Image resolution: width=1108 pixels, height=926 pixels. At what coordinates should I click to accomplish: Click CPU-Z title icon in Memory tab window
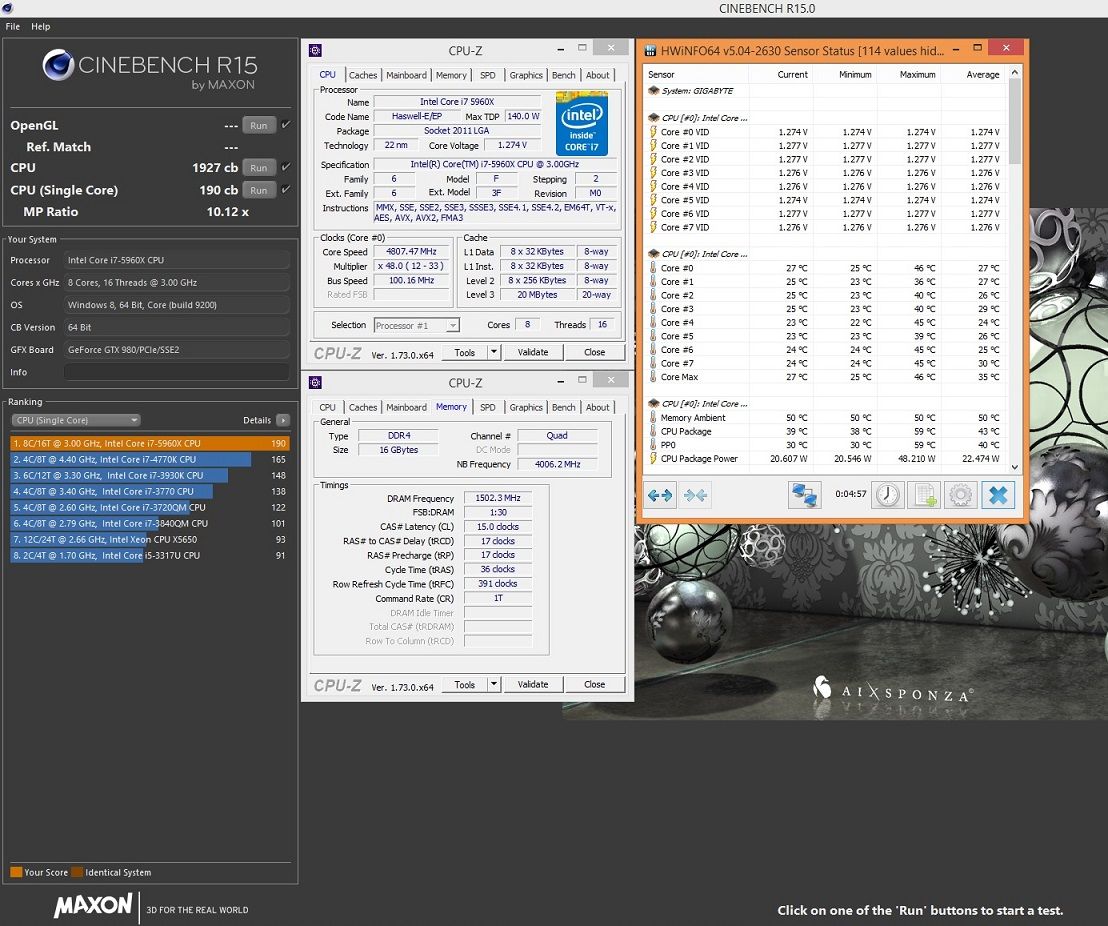[315, 382]
